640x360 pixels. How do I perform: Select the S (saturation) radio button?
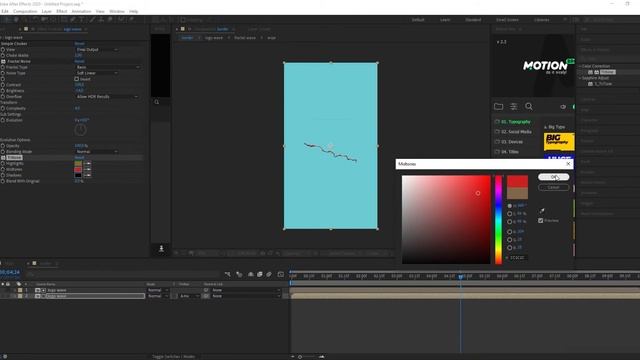coord(509,213)
